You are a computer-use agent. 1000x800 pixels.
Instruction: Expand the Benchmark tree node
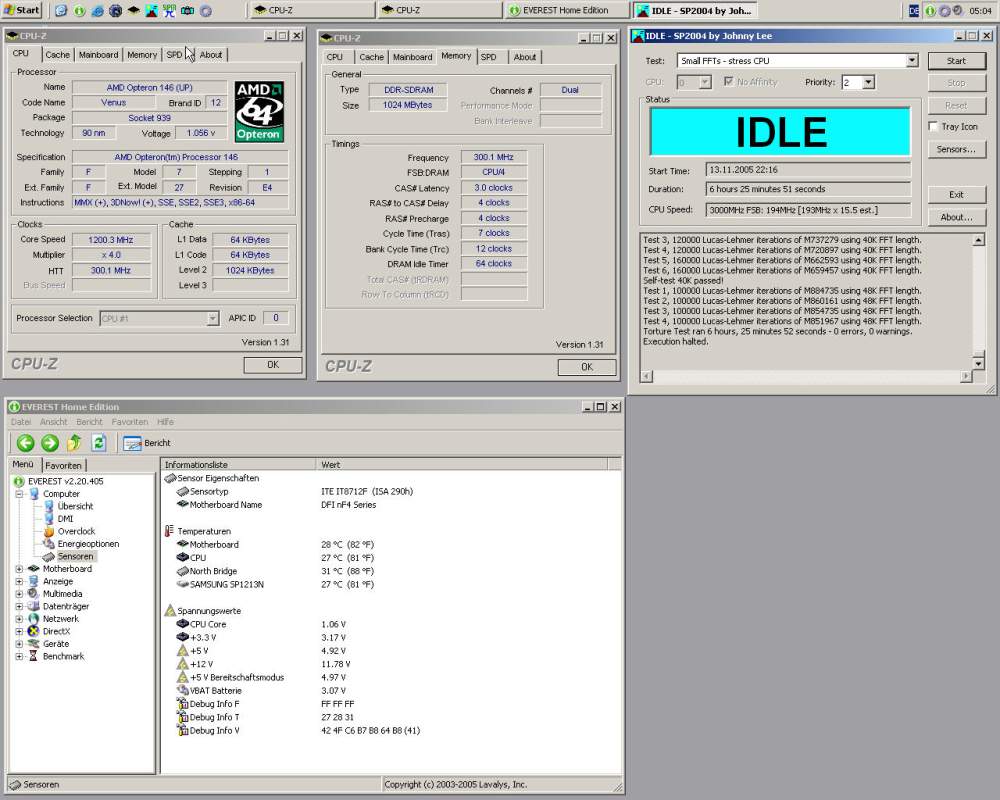click(x=19, y=656)
